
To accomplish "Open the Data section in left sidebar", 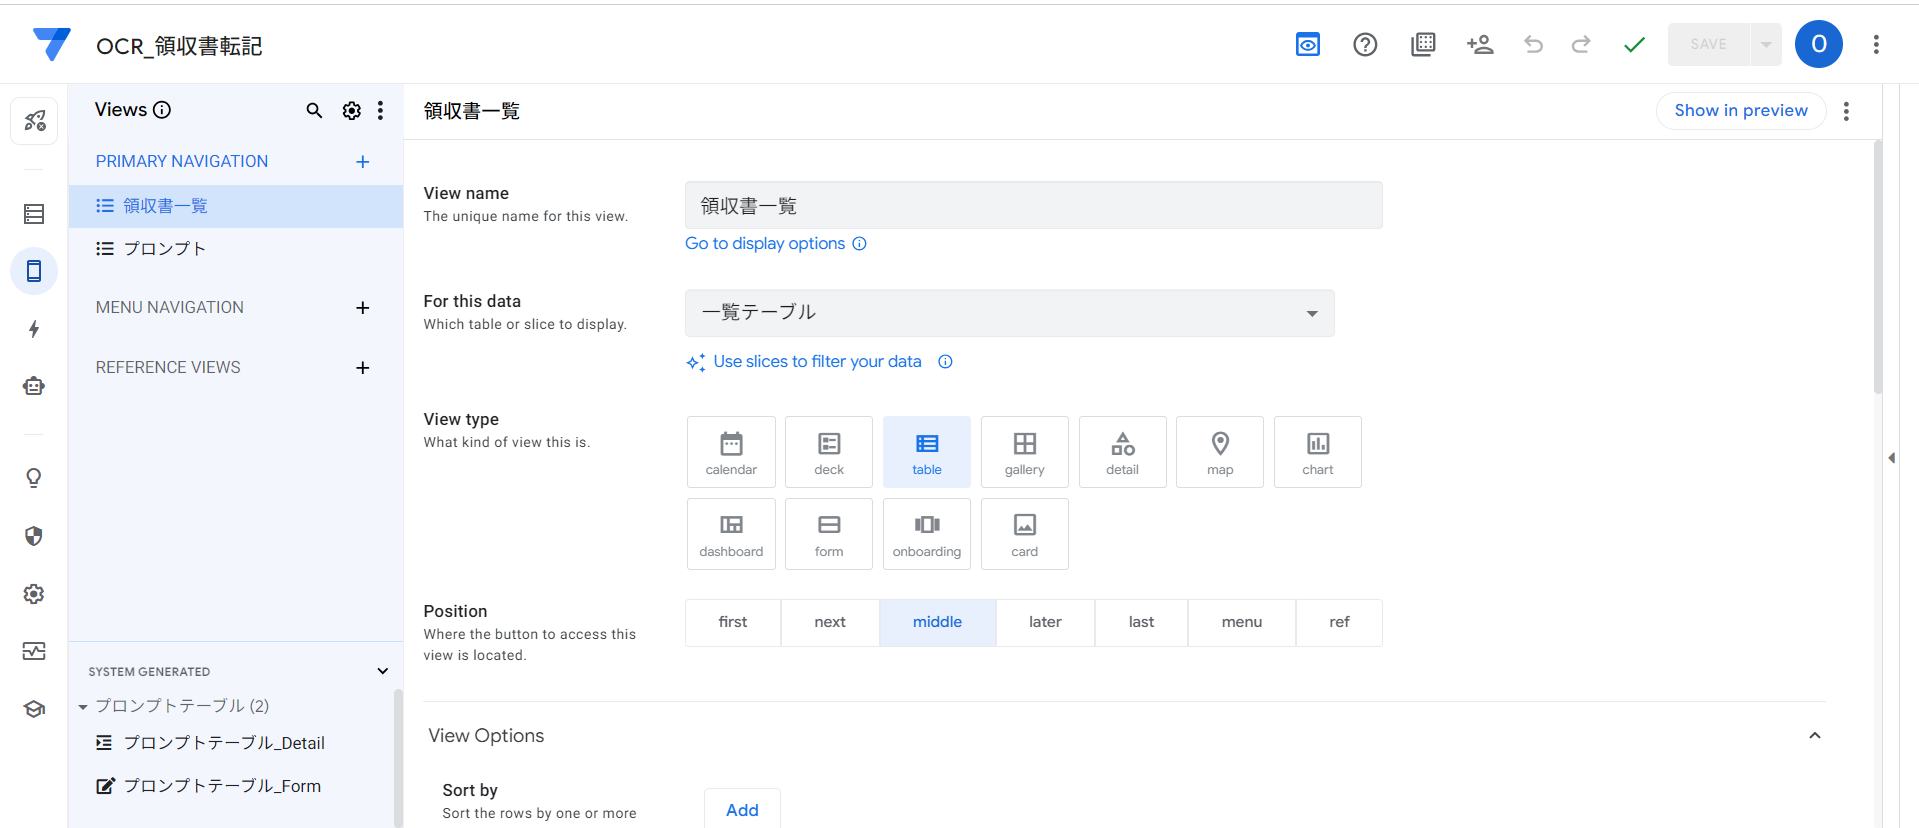I will click(x=34, y=214).
